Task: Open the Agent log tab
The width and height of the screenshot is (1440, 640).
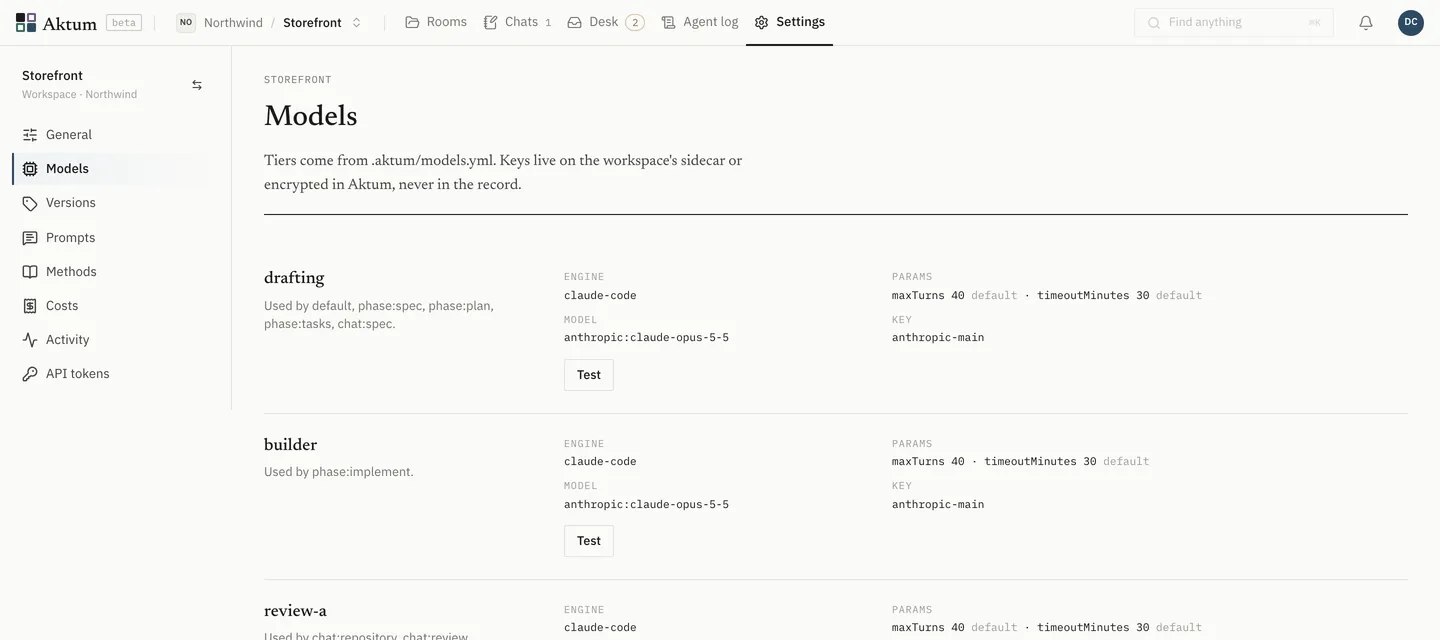Action: pos(700,22)
